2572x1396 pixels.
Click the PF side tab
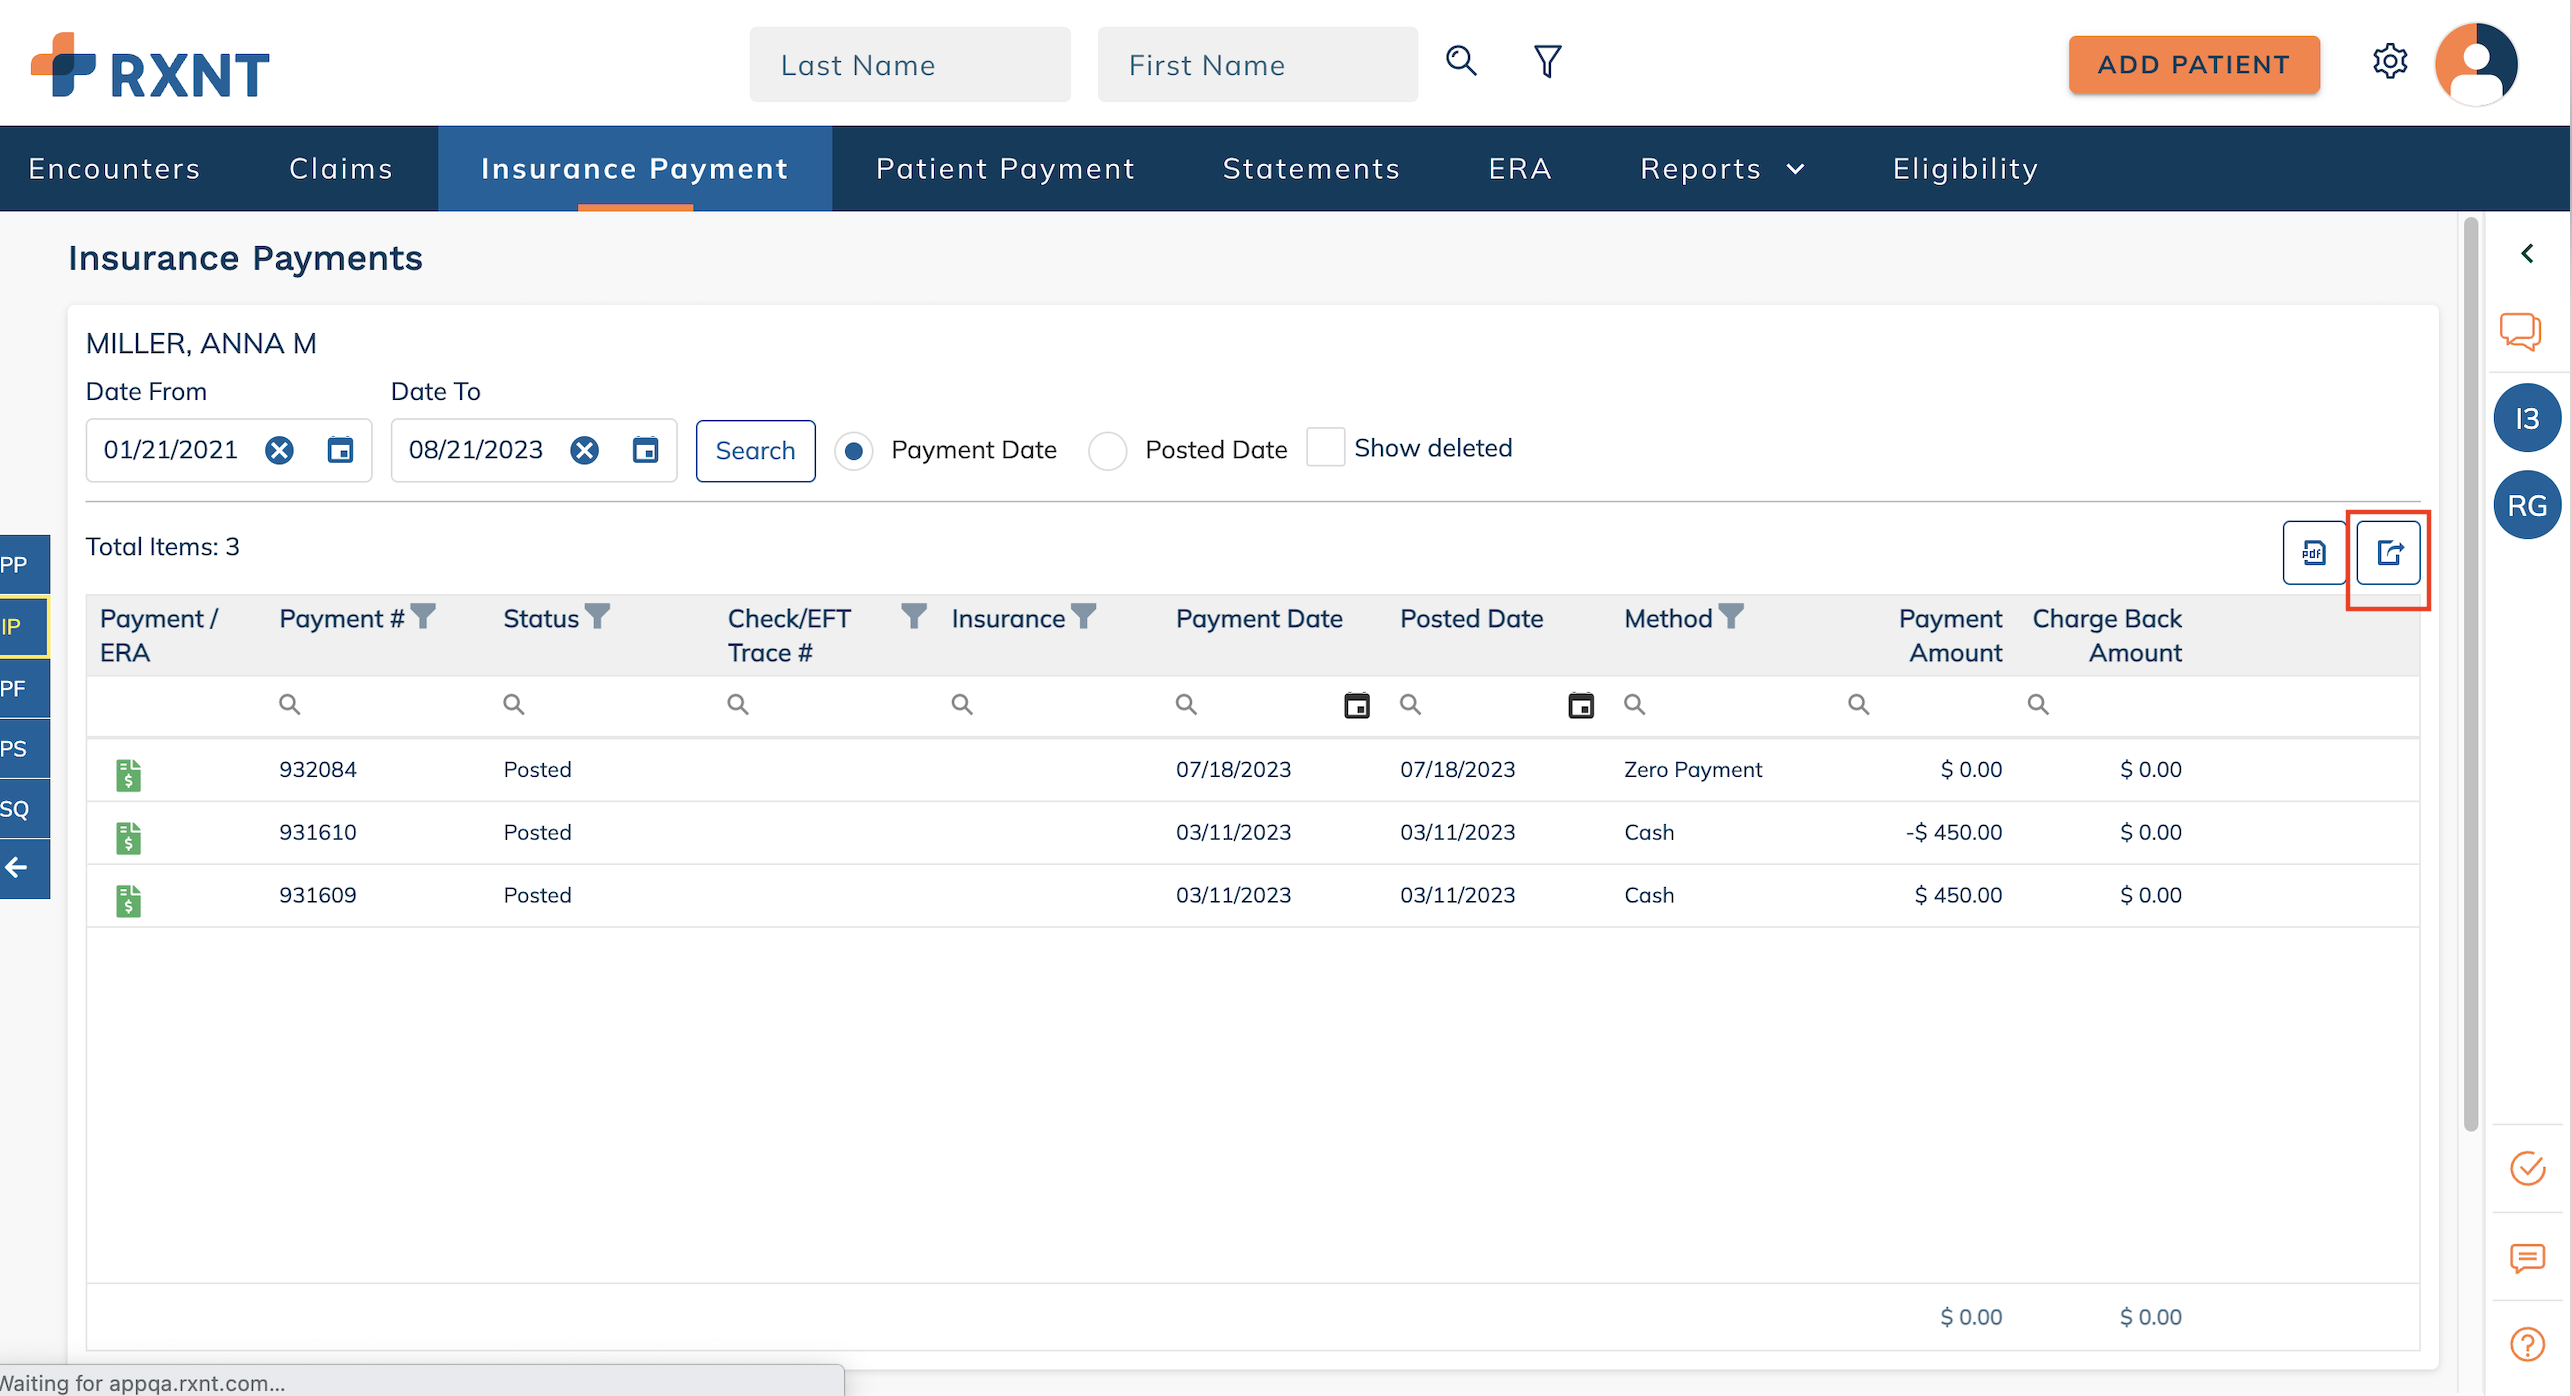(24, 689)
